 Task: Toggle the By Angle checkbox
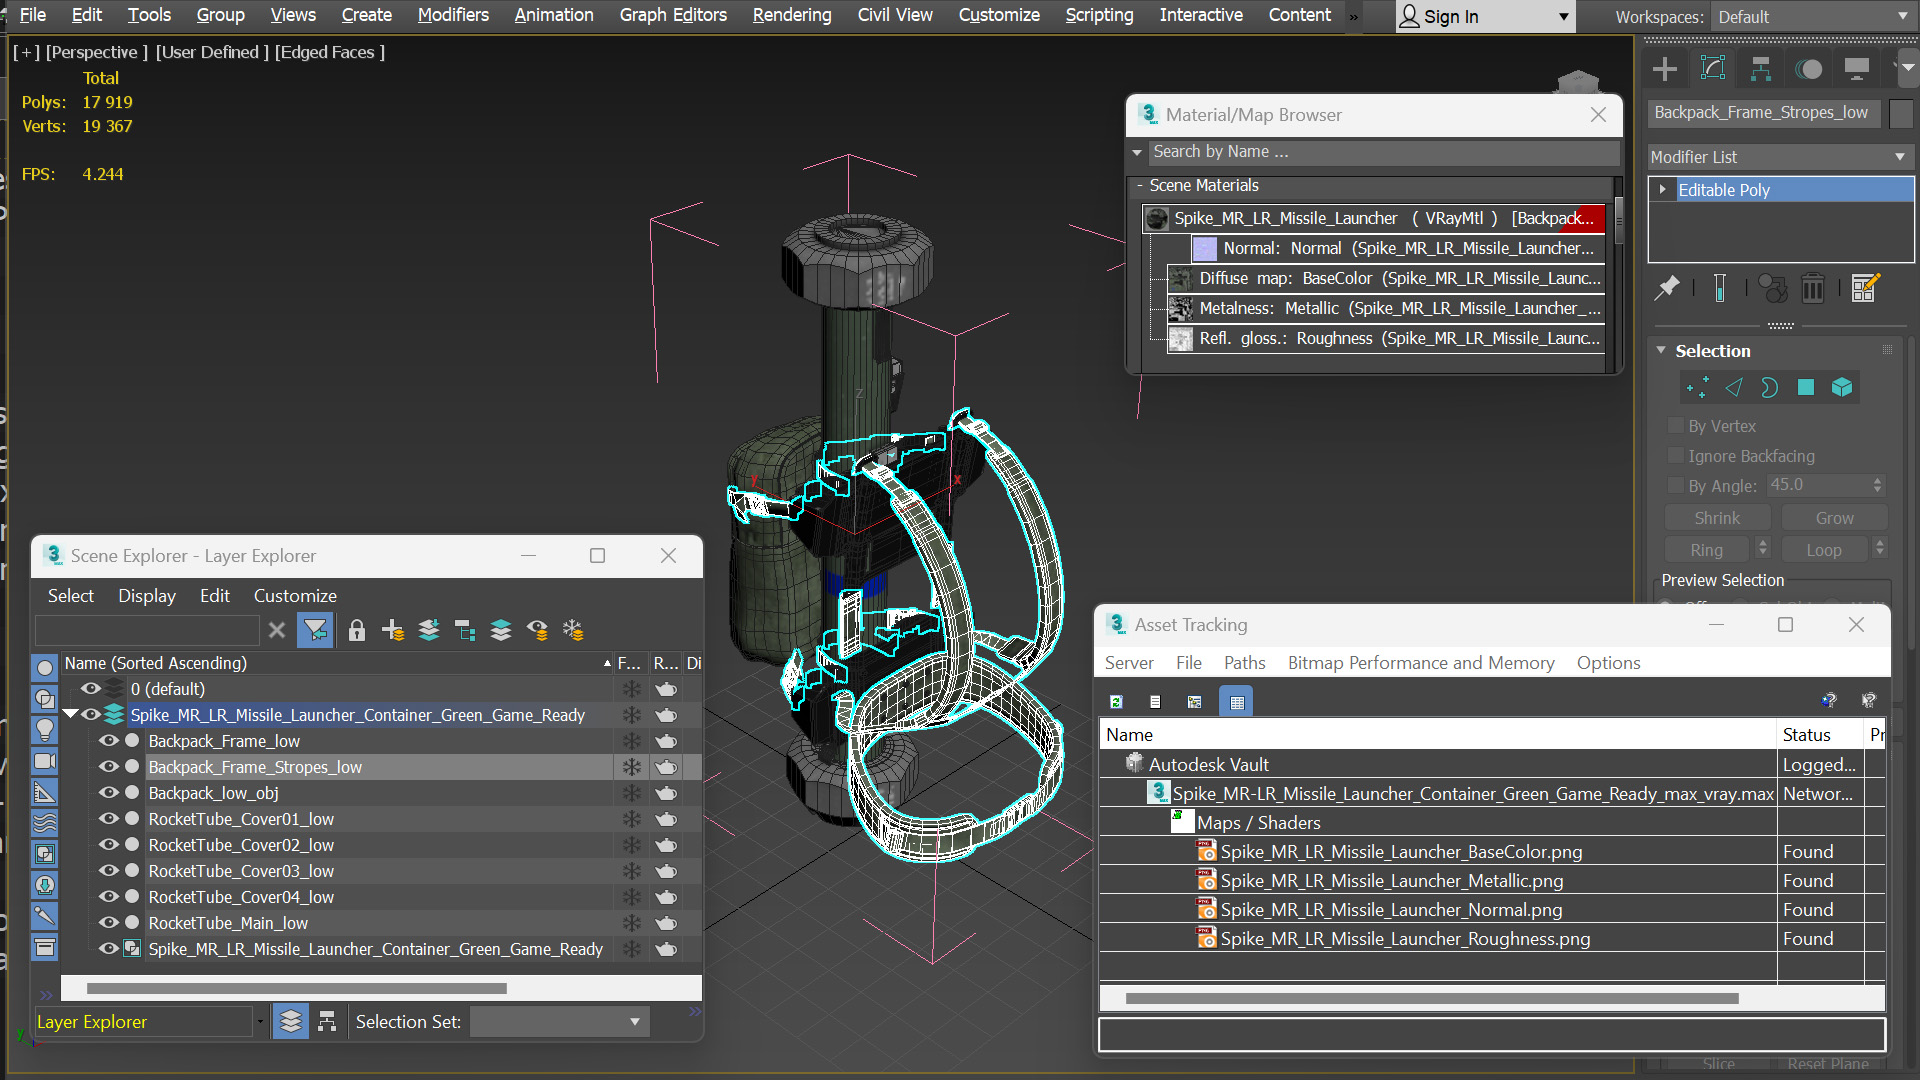tap(1676, 486)
